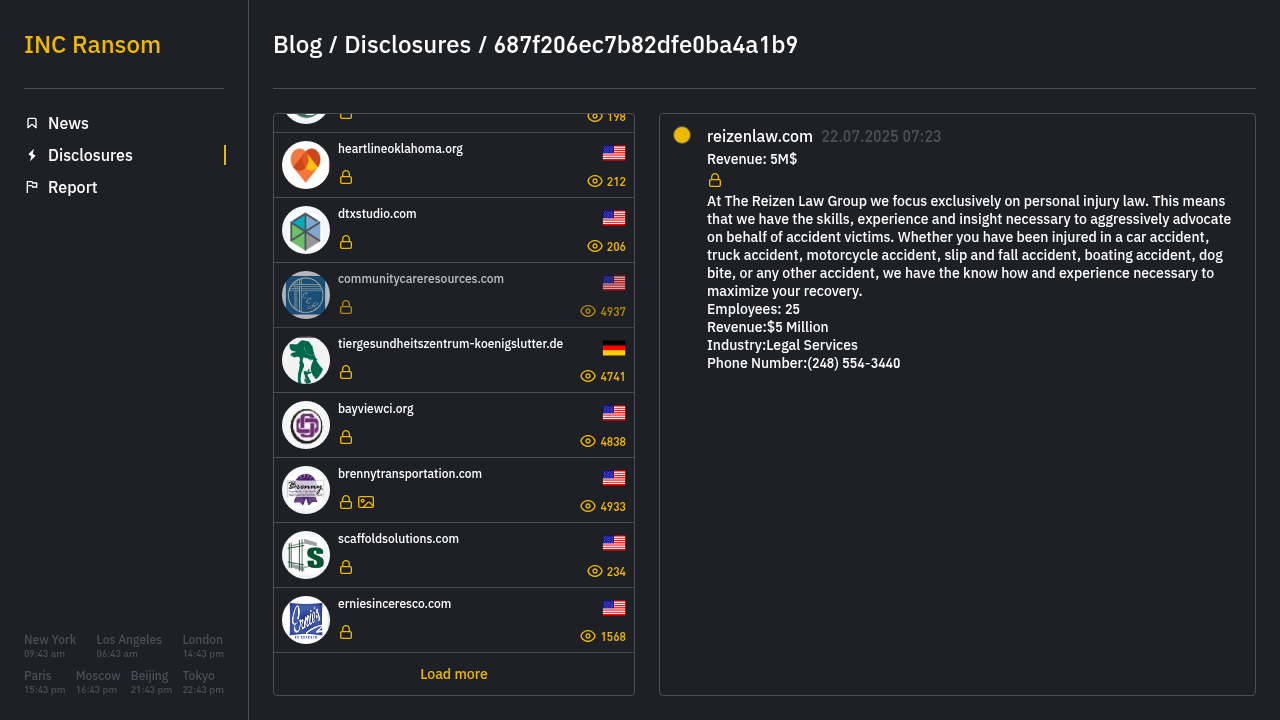Click the US flag next to dtxstudio.com
The height and width of the screenshot is (720, 1280).
(x=614, y=218)
